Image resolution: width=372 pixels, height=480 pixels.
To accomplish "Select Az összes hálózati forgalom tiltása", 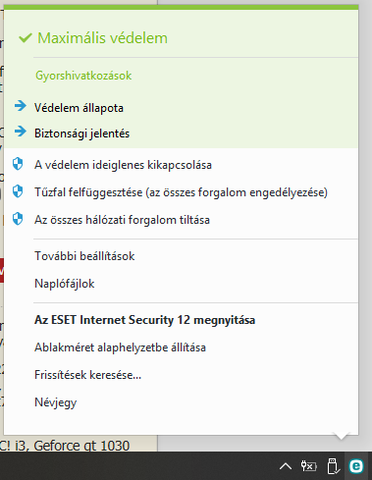I will (x=122, y=220).
